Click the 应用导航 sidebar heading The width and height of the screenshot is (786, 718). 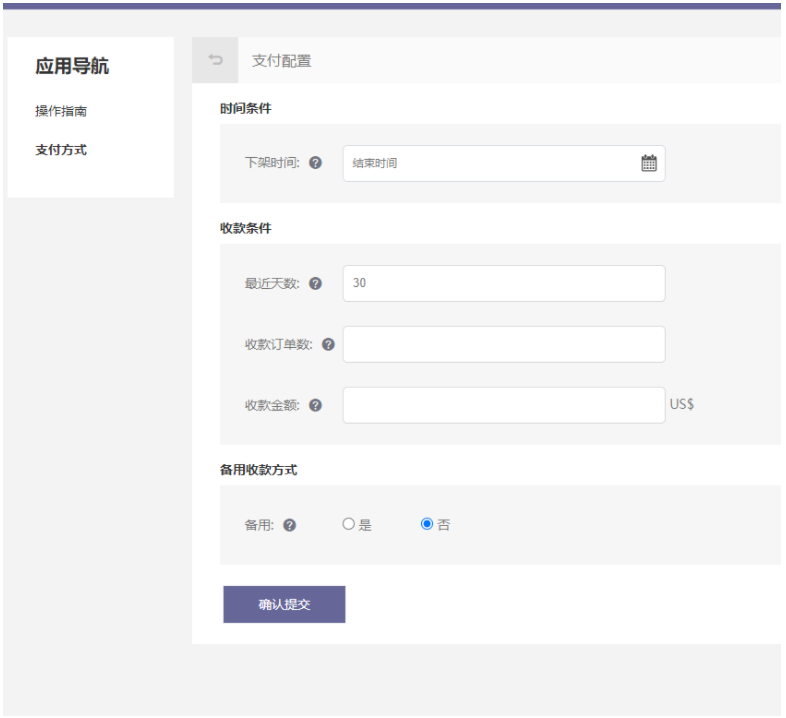[x=72, y=67]
